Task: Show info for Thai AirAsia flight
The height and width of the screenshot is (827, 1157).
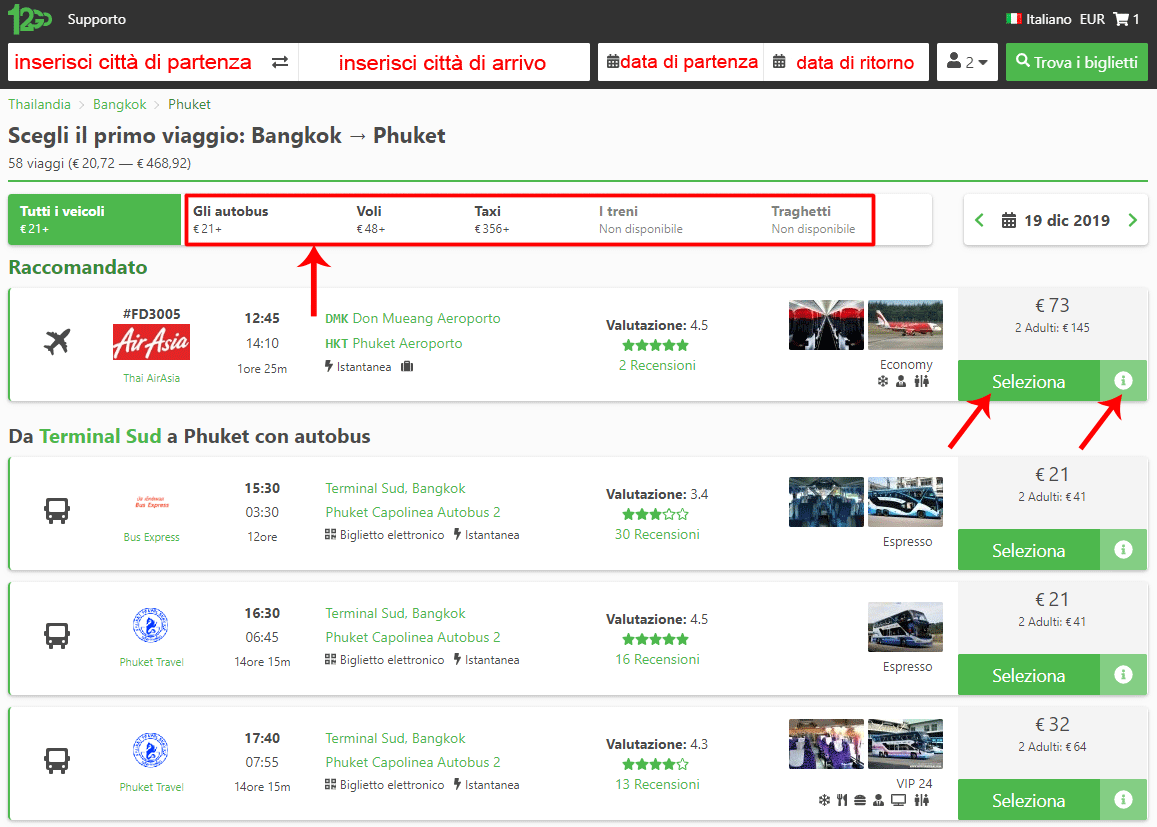Action: [1123, 381]
